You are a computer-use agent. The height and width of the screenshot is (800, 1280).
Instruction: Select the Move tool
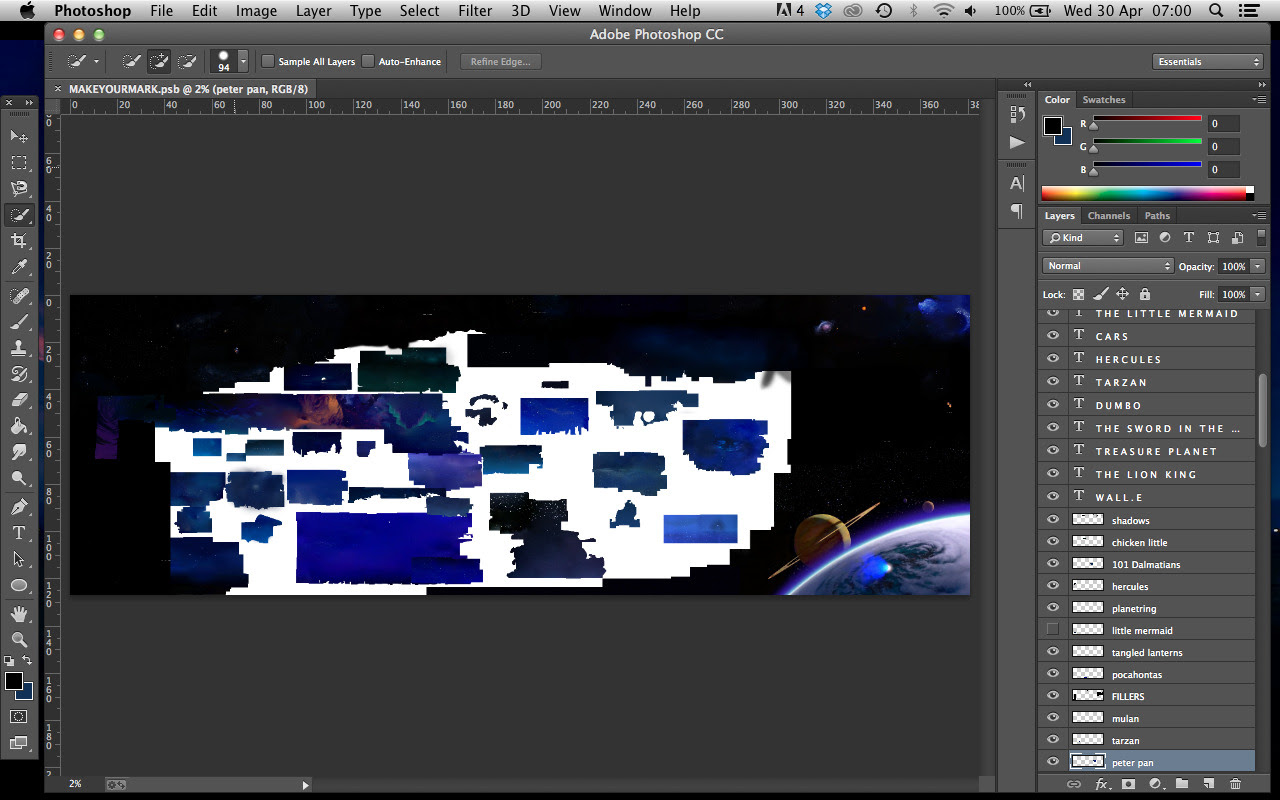[x=19, y=136]
